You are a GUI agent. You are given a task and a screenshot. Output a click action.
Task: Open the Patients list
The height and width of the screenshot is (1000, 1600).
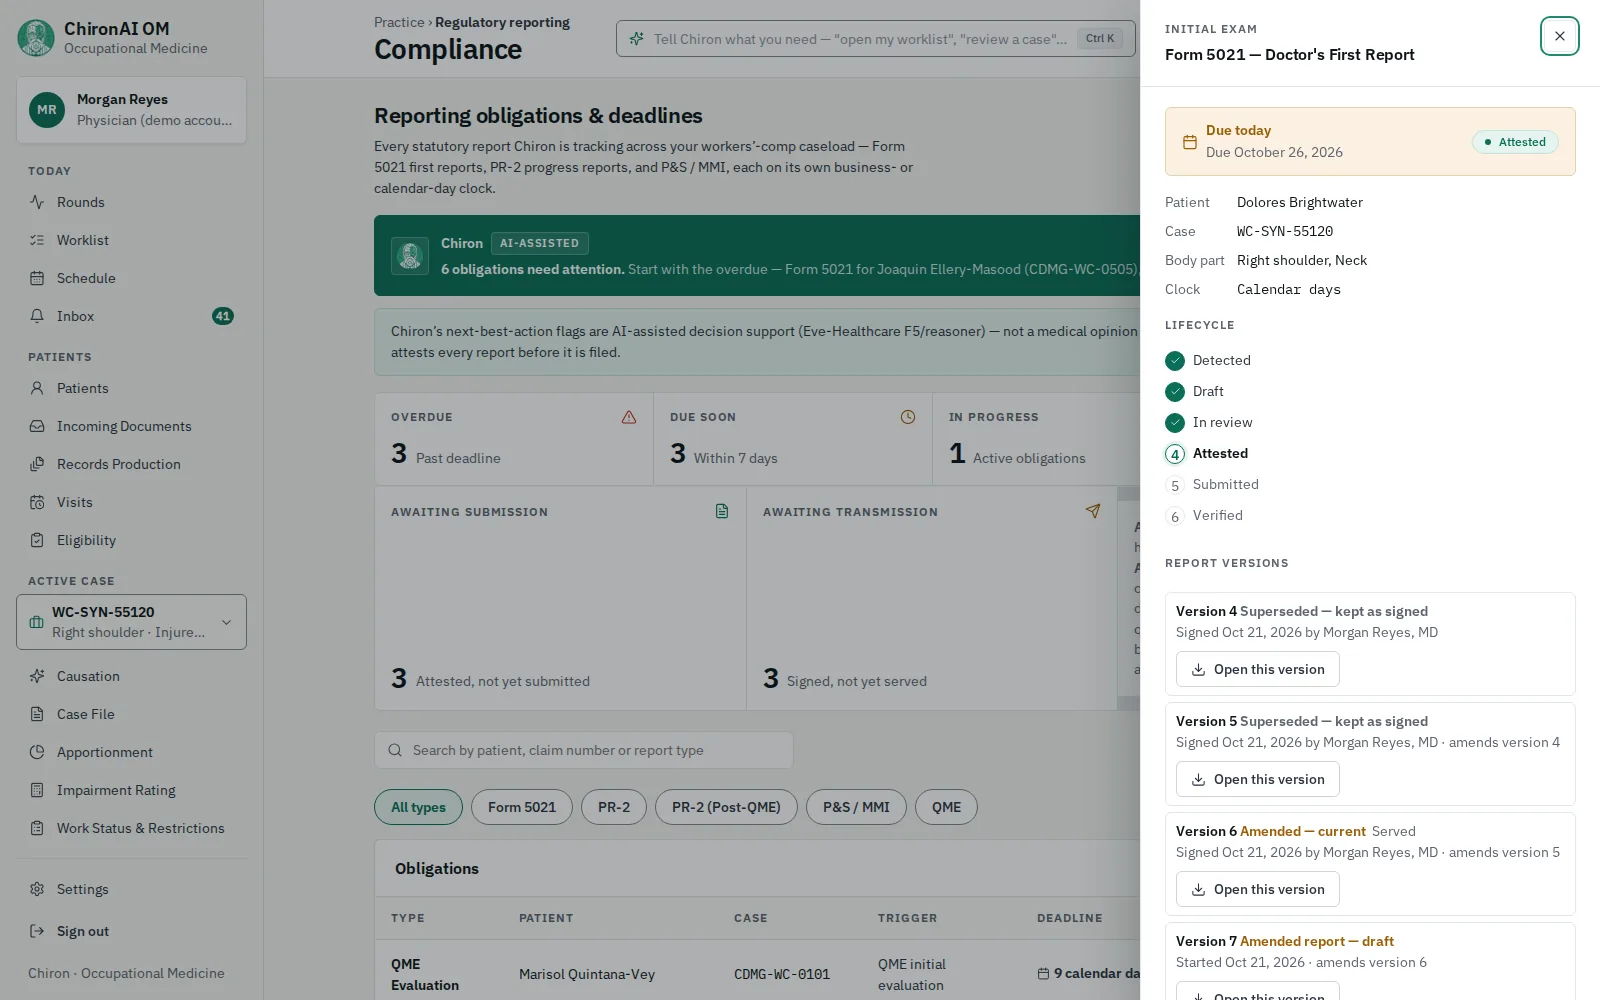click(131, 388)
